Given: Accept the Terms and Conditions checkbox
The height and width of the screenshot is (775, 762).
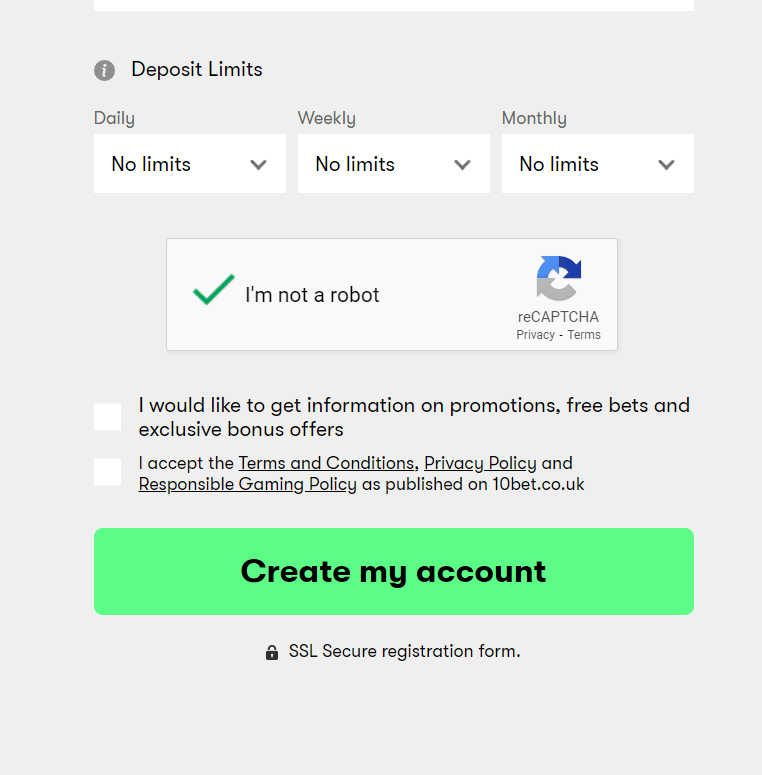Looking at the screenshot, I should pyautogui.click(x=108, y=472).
